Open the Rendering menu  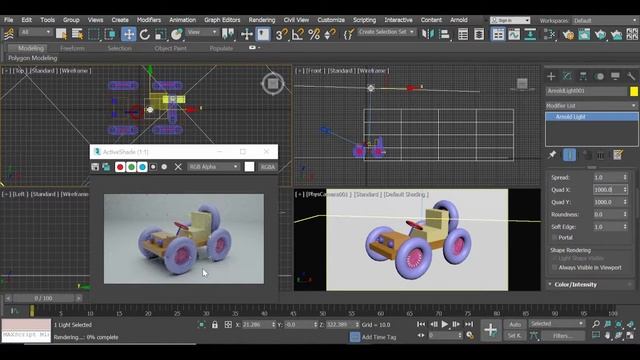tap(262, 20)
